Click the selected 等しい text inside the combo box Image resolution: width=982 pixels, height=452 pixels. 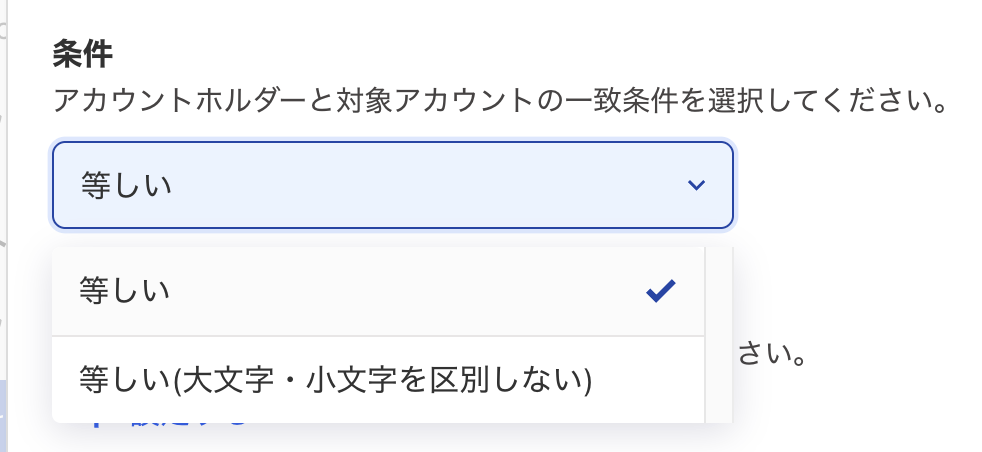pos(126,186)
